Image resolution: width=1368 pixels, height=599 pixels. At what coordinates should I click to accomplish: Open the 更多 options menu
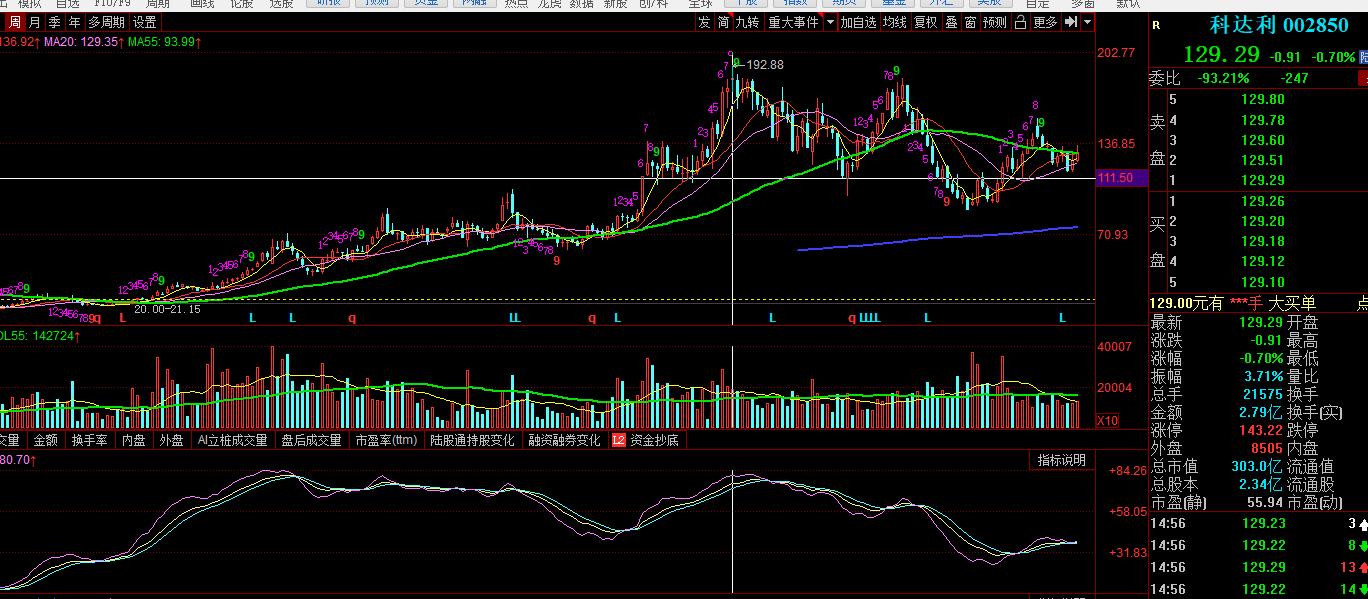point(1045,22)
